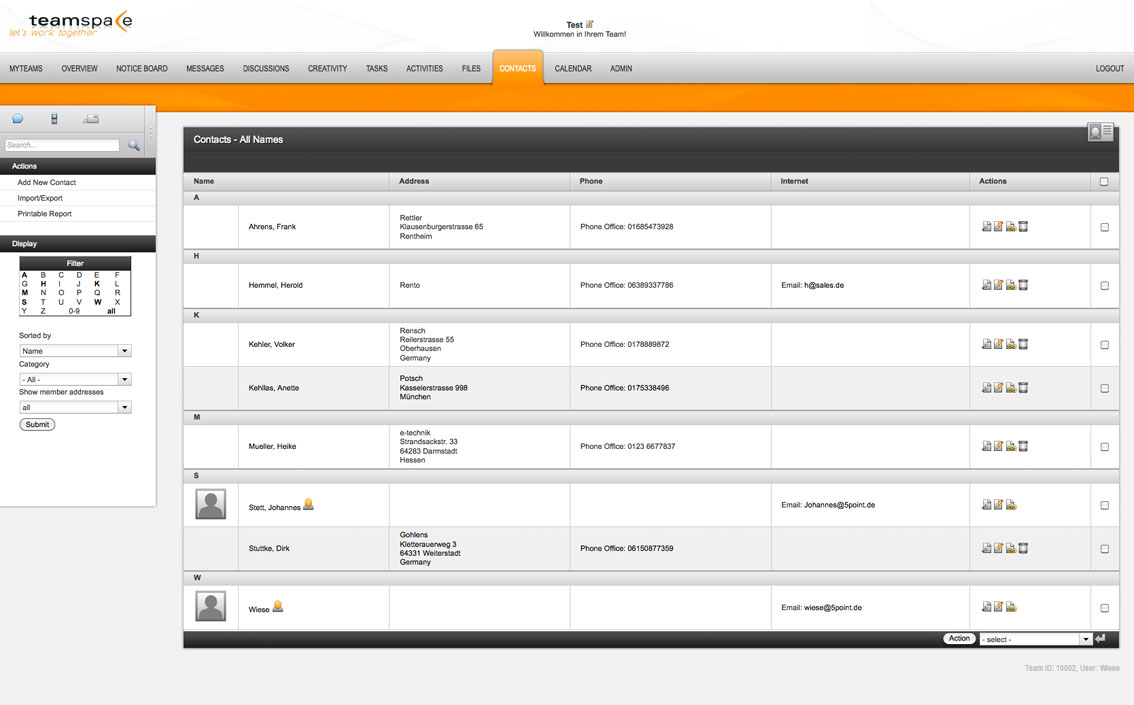Screen dimensions: 1134x705
Task: Expand the Category All dropdown
Action: tap(74, 379)
